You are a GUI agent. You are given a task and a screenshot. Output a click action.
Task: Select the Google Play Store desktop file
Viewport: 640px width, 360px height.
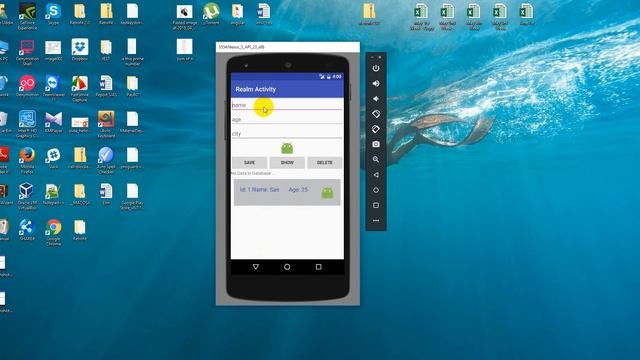132,196
